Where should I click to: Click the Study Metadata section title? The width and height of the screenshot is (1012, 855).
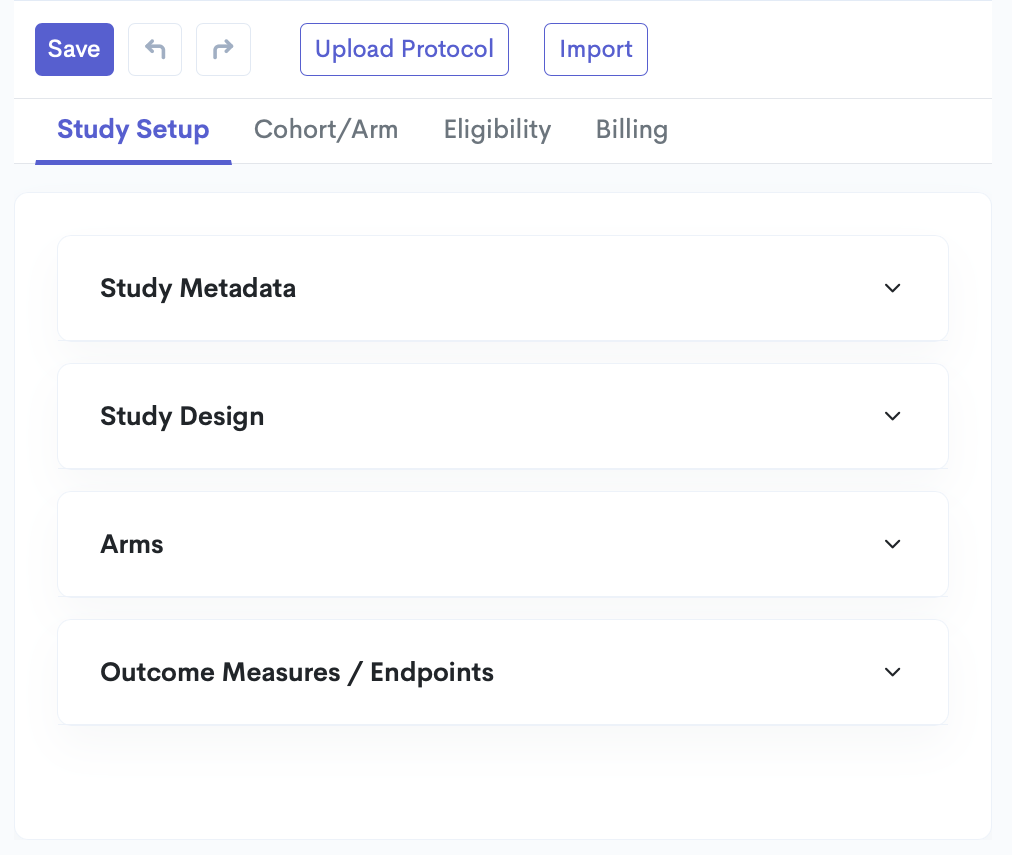pyautogui.click(x=198, y=288)
